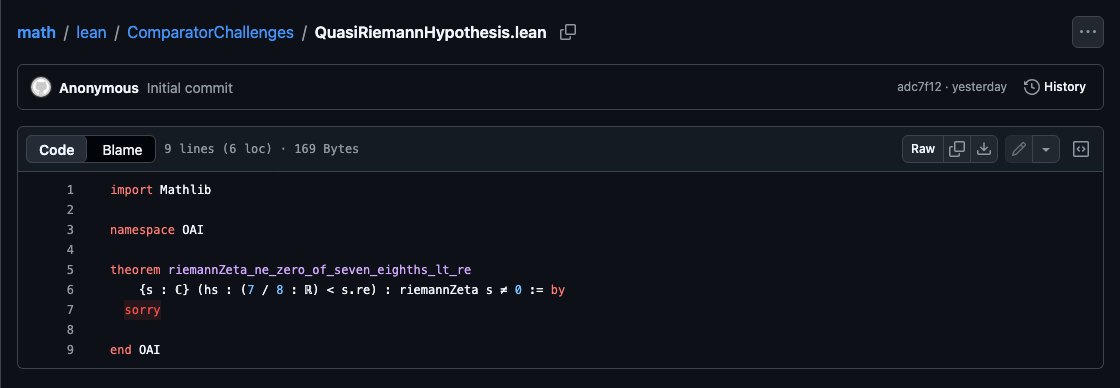This screenshot has width=1120, height=388.
Task: Select line number 1
Action: (70, 190)
